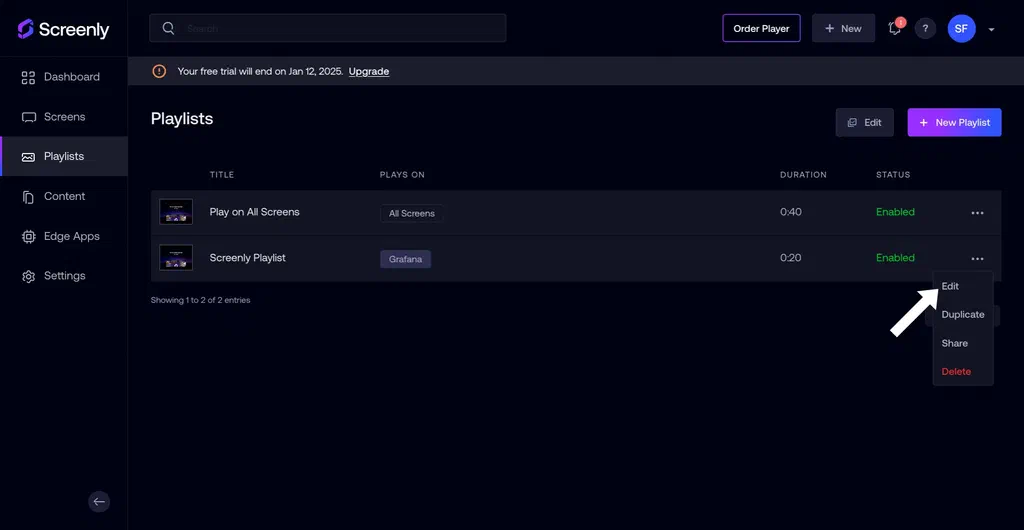The height and width of the screenshot is (530, 1024).
Task: Click Showing 1 to 2 entries text
Action: pyautogui.click(x=200, y=300)
